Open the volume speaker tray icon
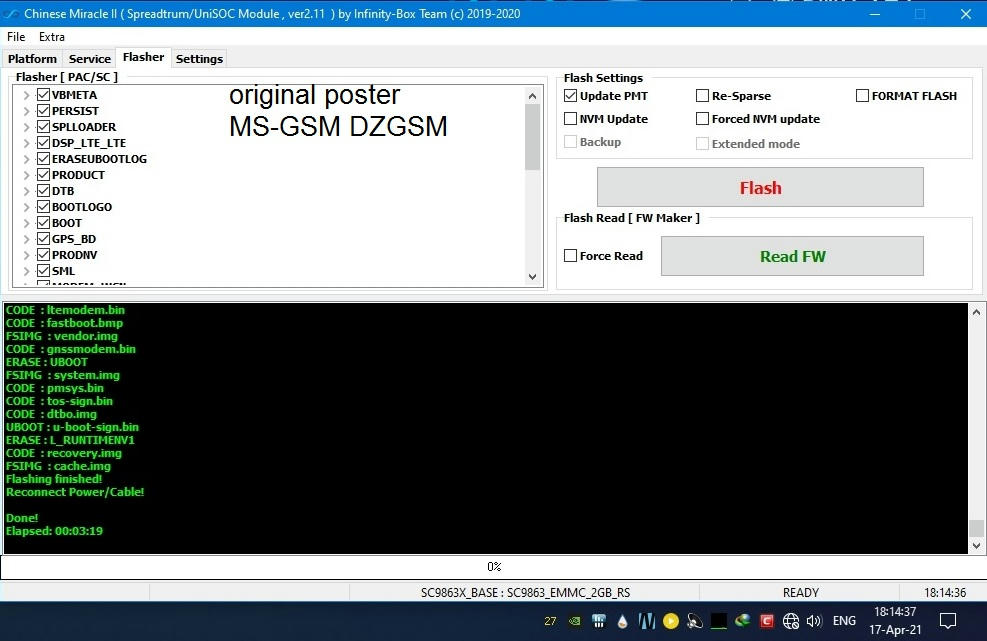987x641 pixels. tap(814, 621)
